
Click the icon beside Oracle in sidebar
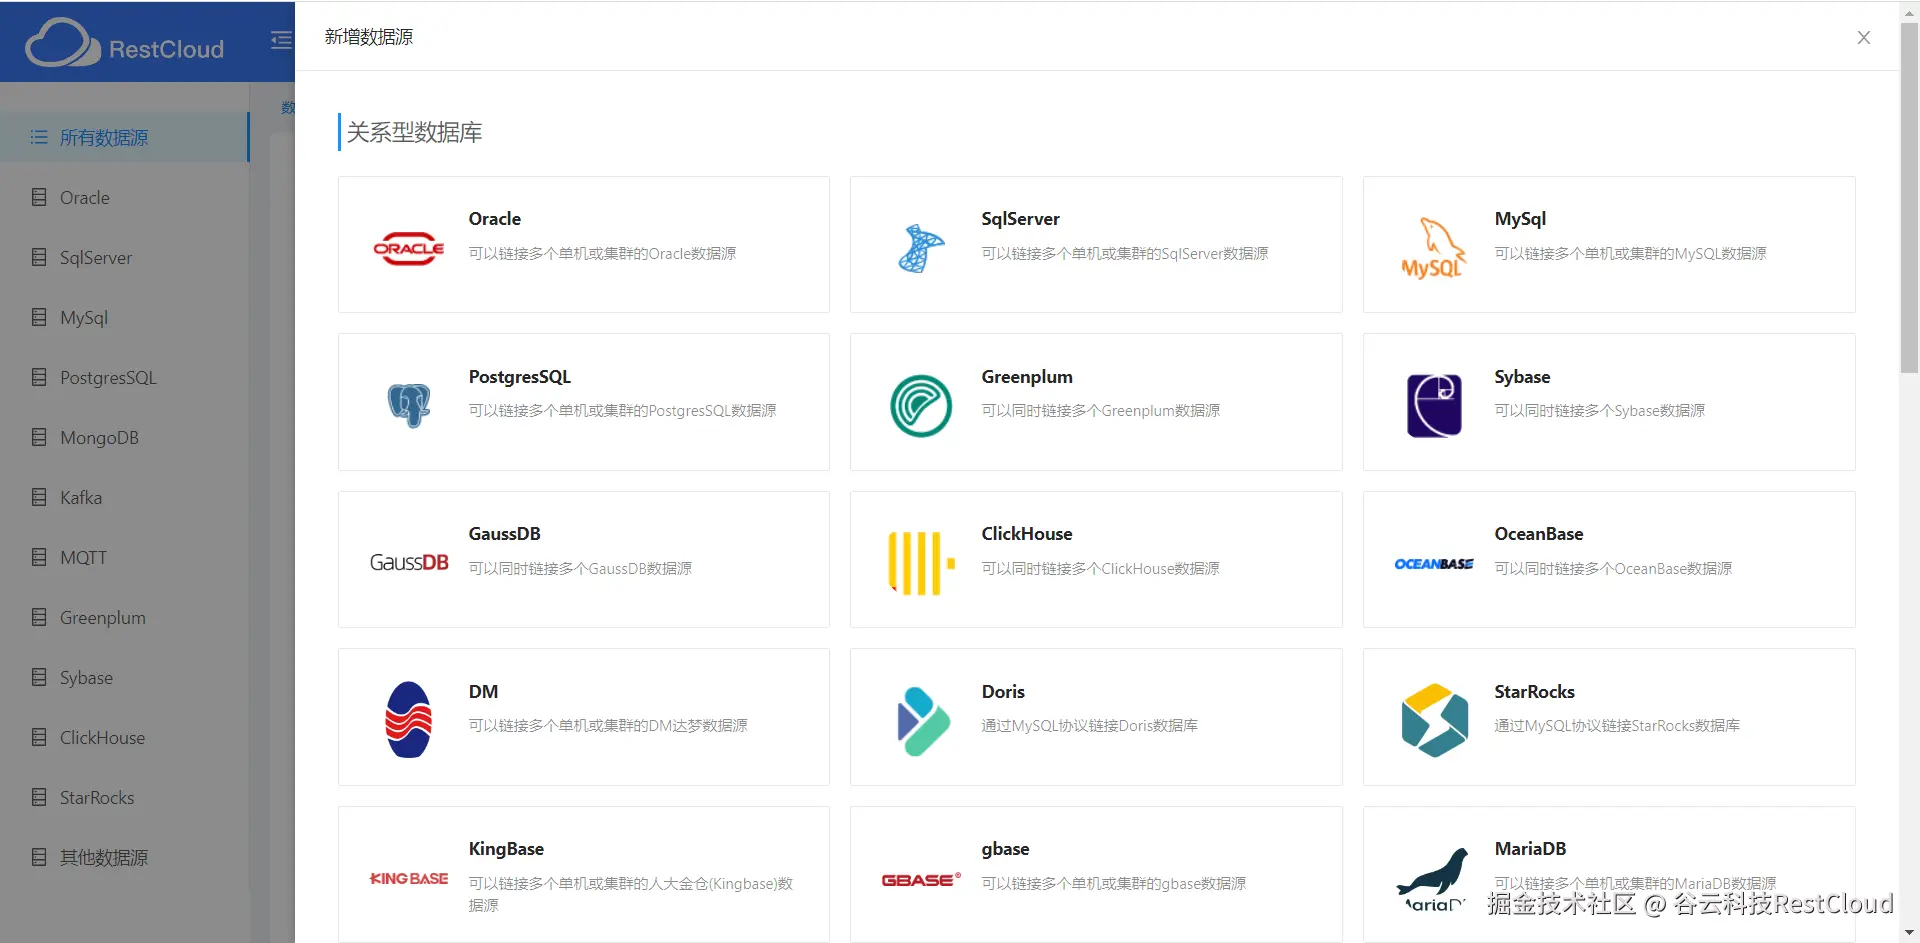[39, 197]
